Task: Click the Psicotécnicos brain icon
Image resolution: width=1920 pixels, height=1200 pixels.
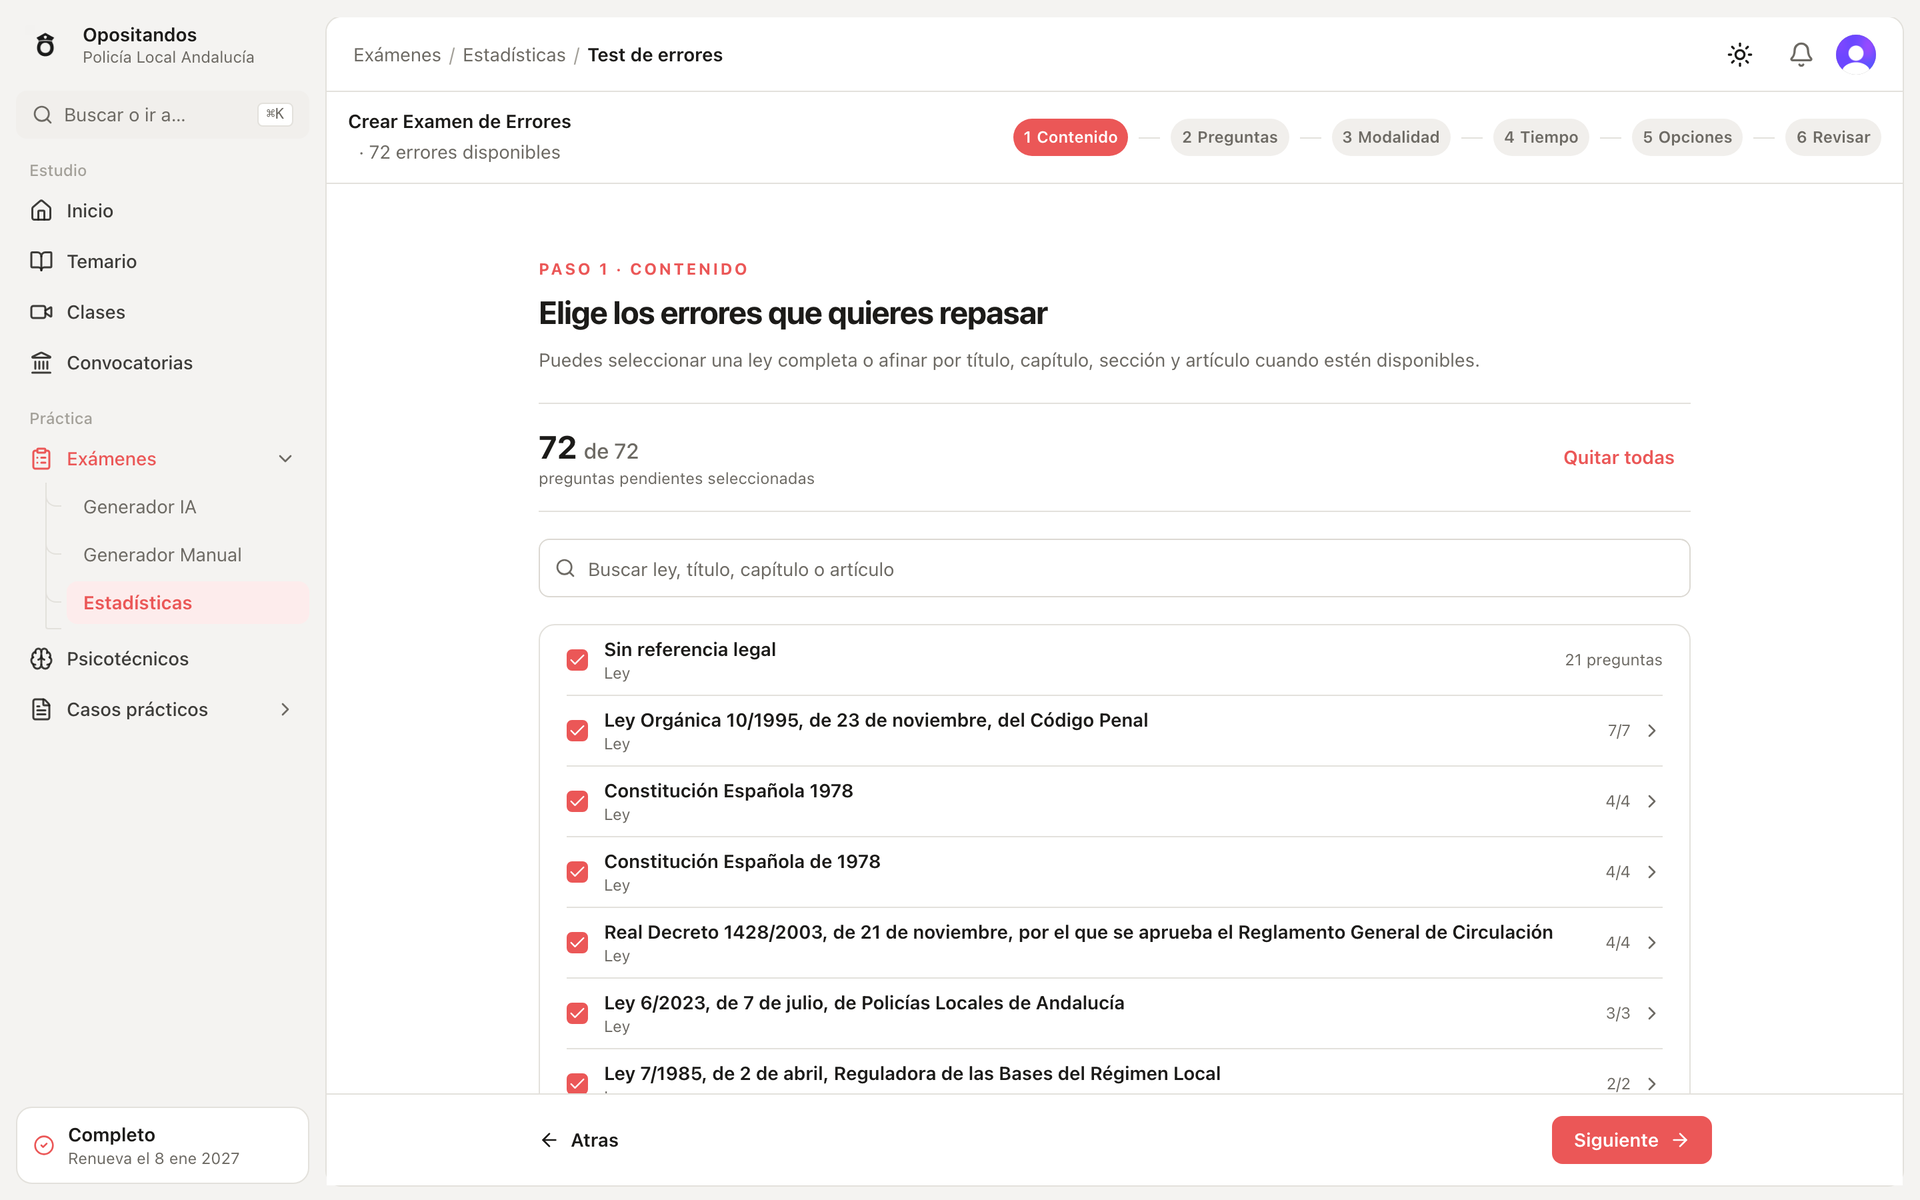Action: (41, 659)
